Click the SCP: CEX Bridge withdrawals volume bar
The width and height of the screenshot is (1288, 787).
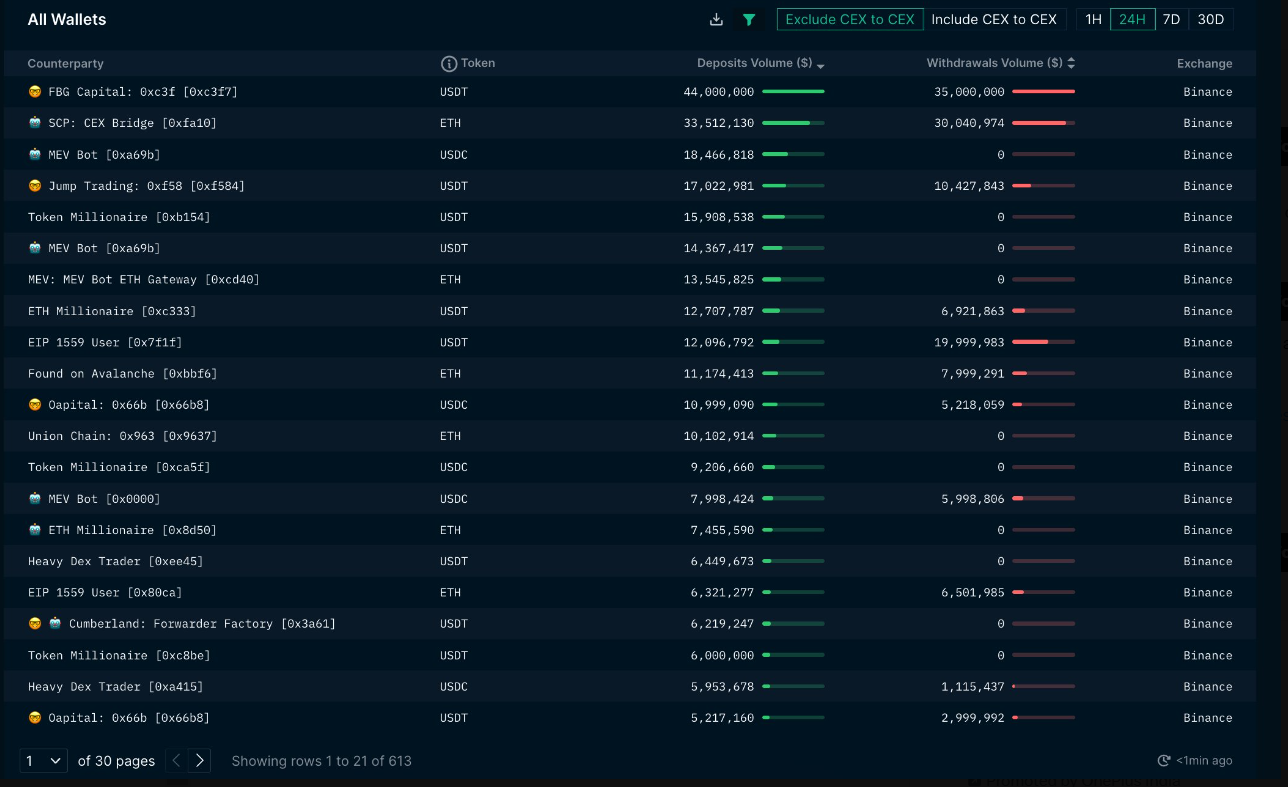(x=1043, y=123)
